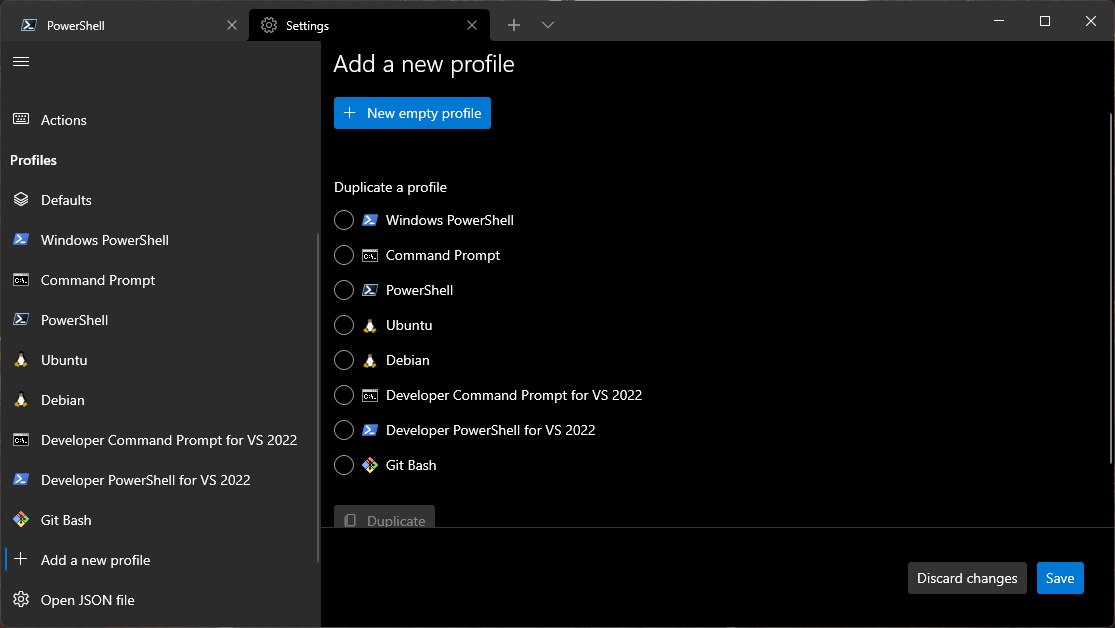Screen dimensions: 1115x628
Task: Click the Actions keyboard icon
Action: pyautogui.click(x=21, y=119)
